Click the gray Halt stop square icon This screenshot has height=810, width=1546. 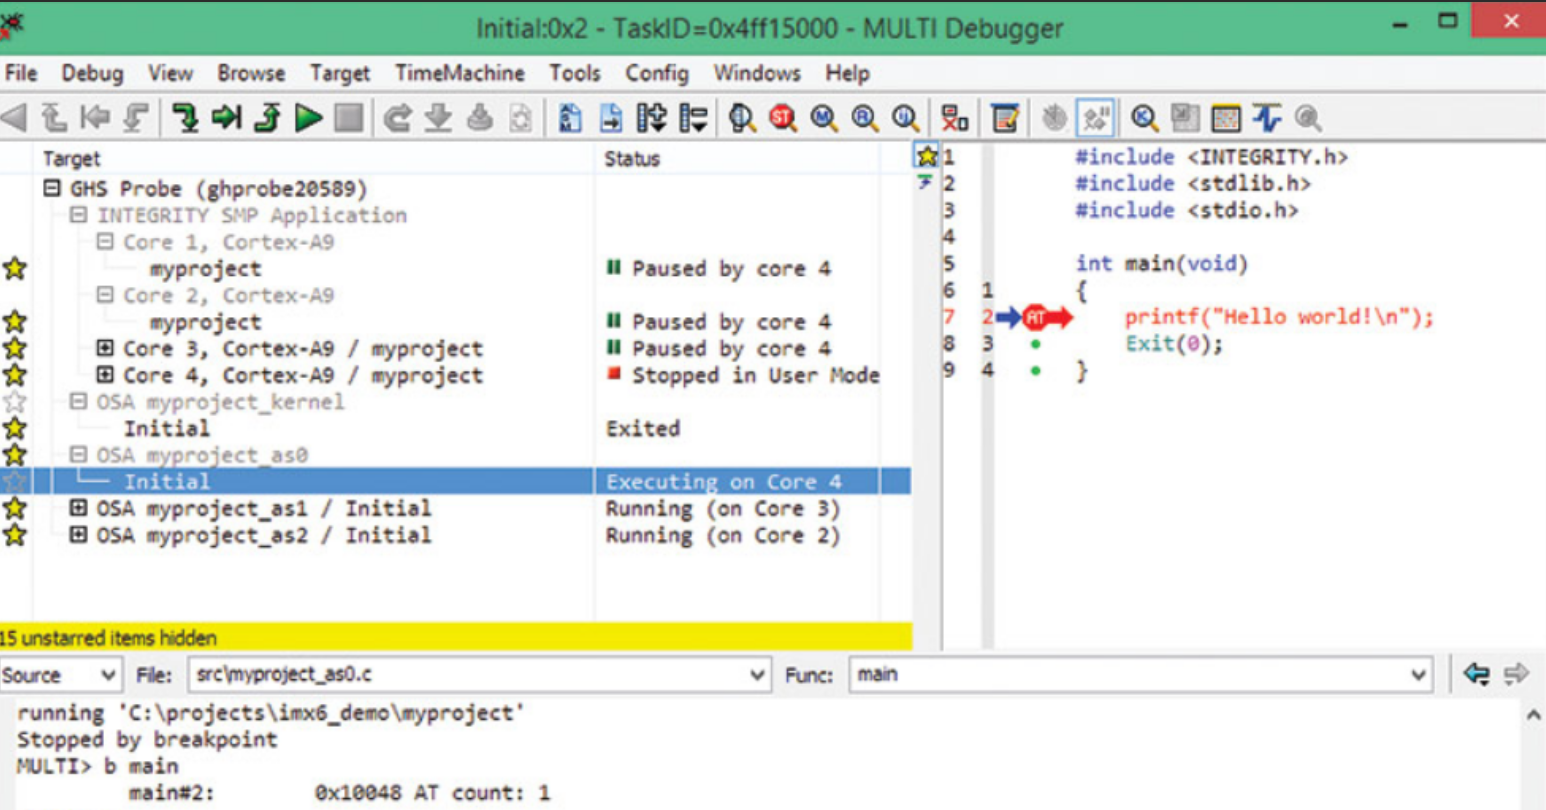[x=349, y=118]
